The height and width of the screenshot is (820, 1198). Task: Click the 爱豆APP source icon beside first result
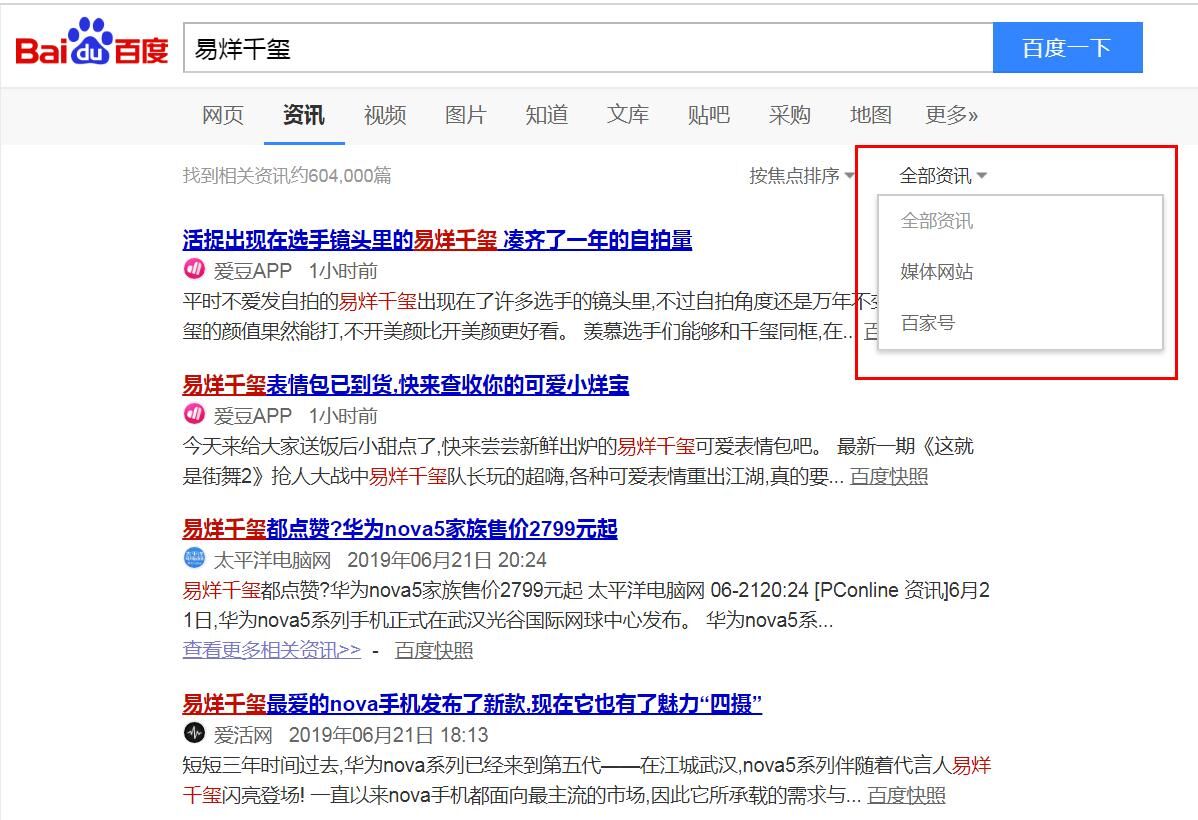pos(193,270)
